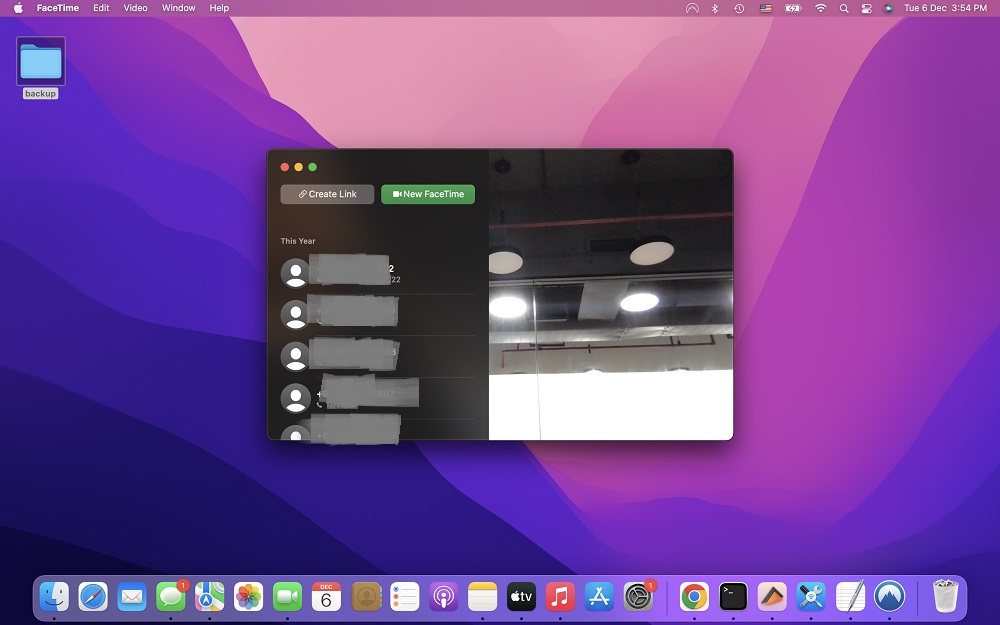Open Music app in Dock
Screen dimensions: 1000x625
point(560,597)
